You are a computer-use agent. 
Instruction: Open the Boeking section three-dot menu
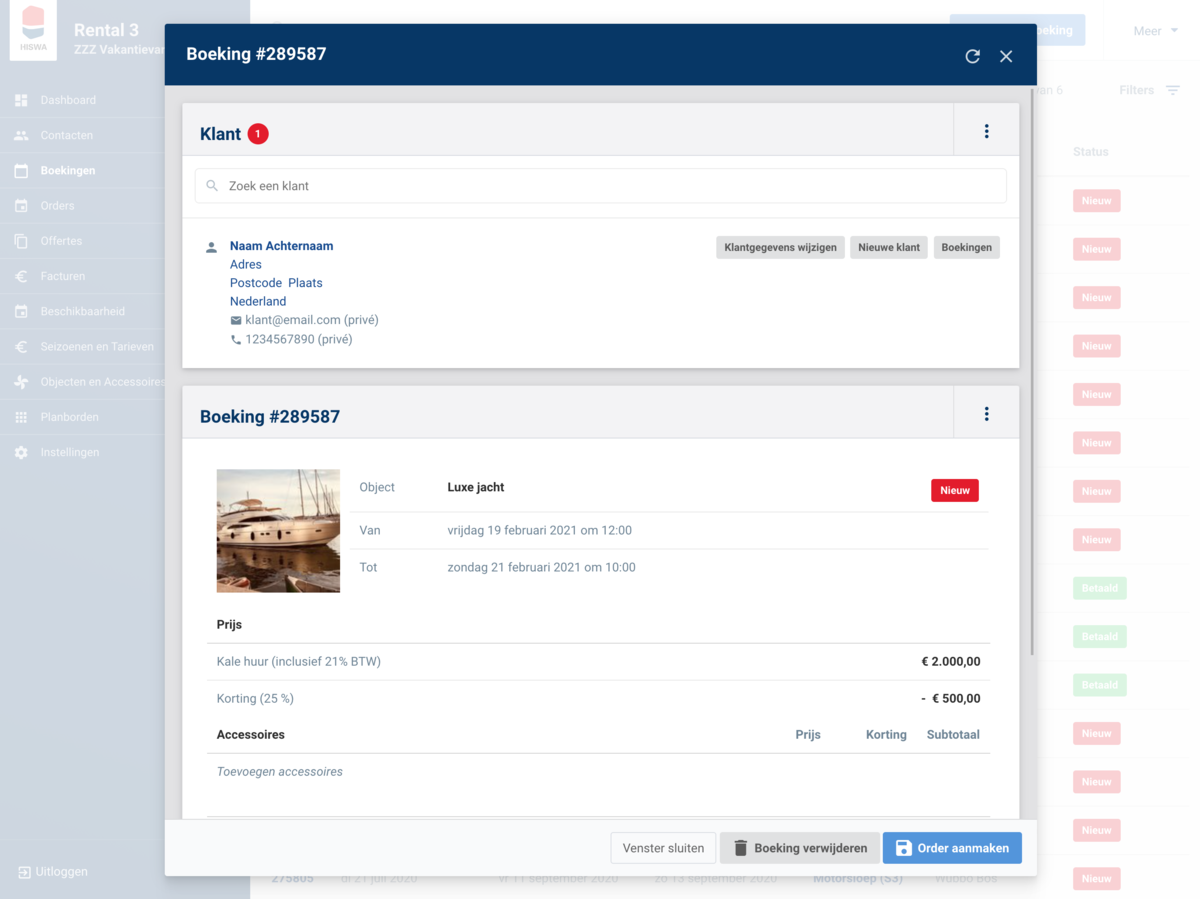coord(986,414)
